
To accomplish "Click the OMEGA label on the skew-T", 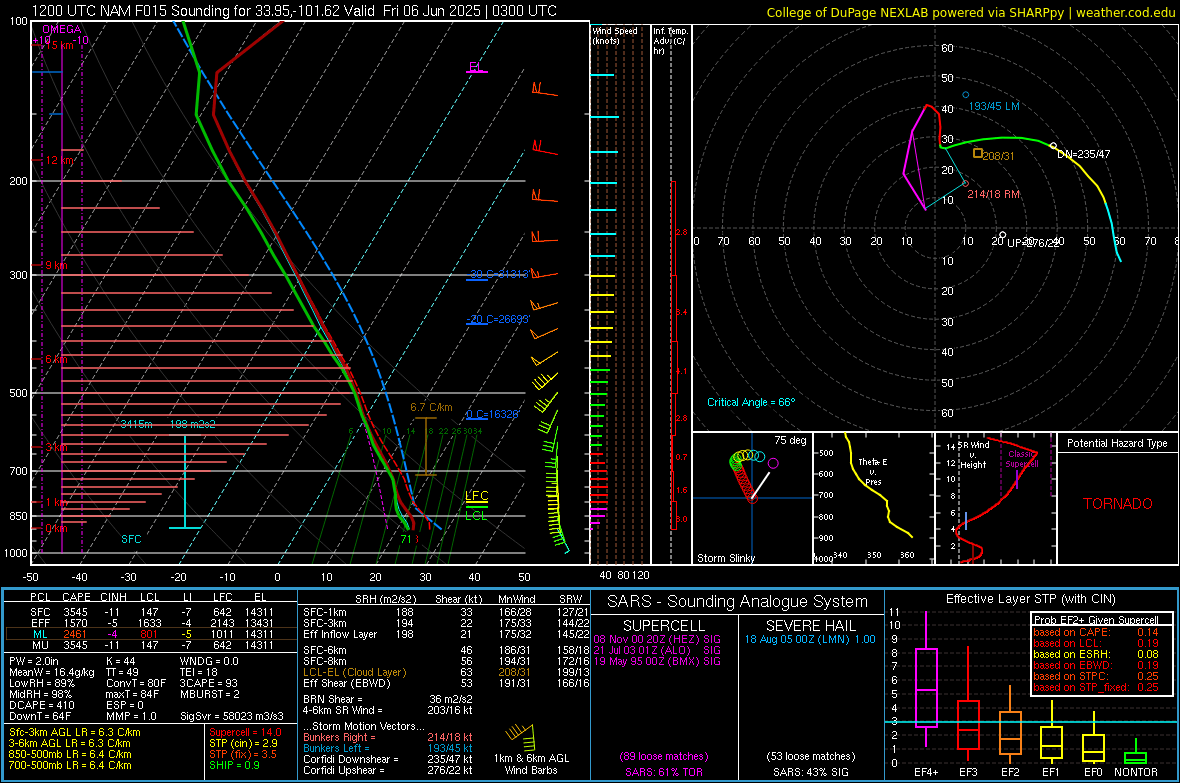I will (x=62, y=29).
